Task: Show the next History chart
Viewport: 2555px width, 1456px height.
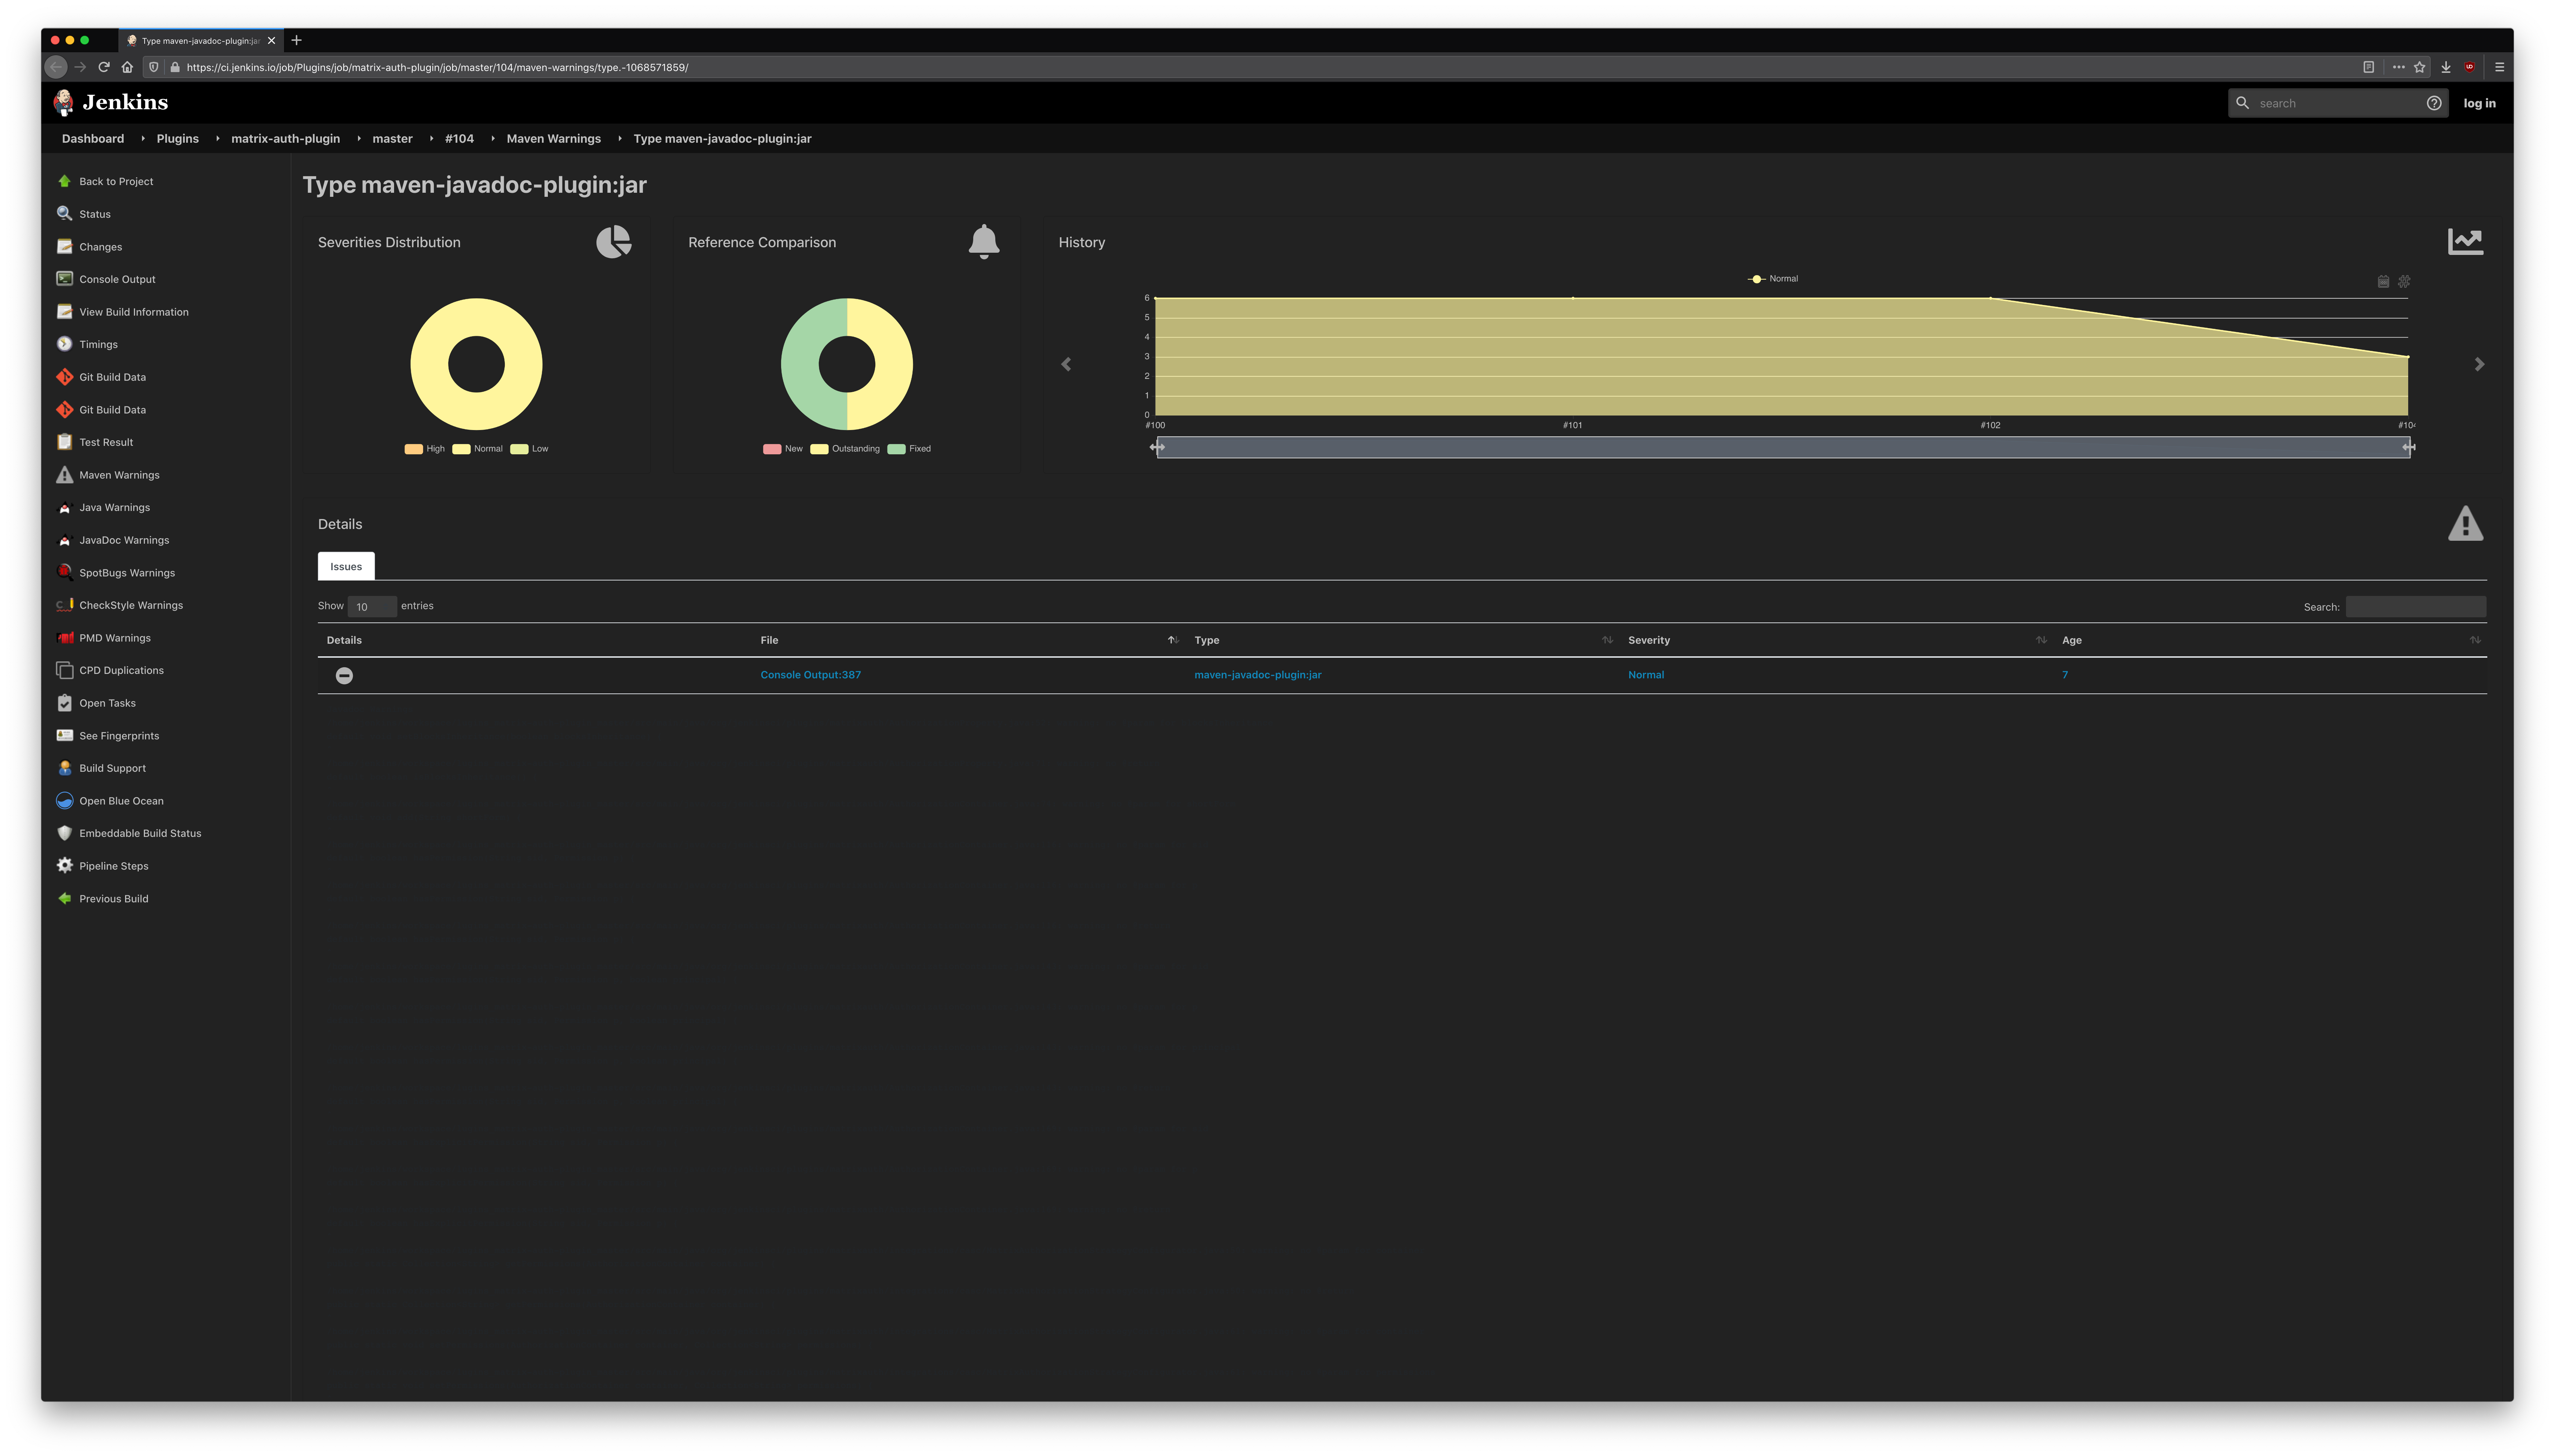Action: coord(2479,364)
